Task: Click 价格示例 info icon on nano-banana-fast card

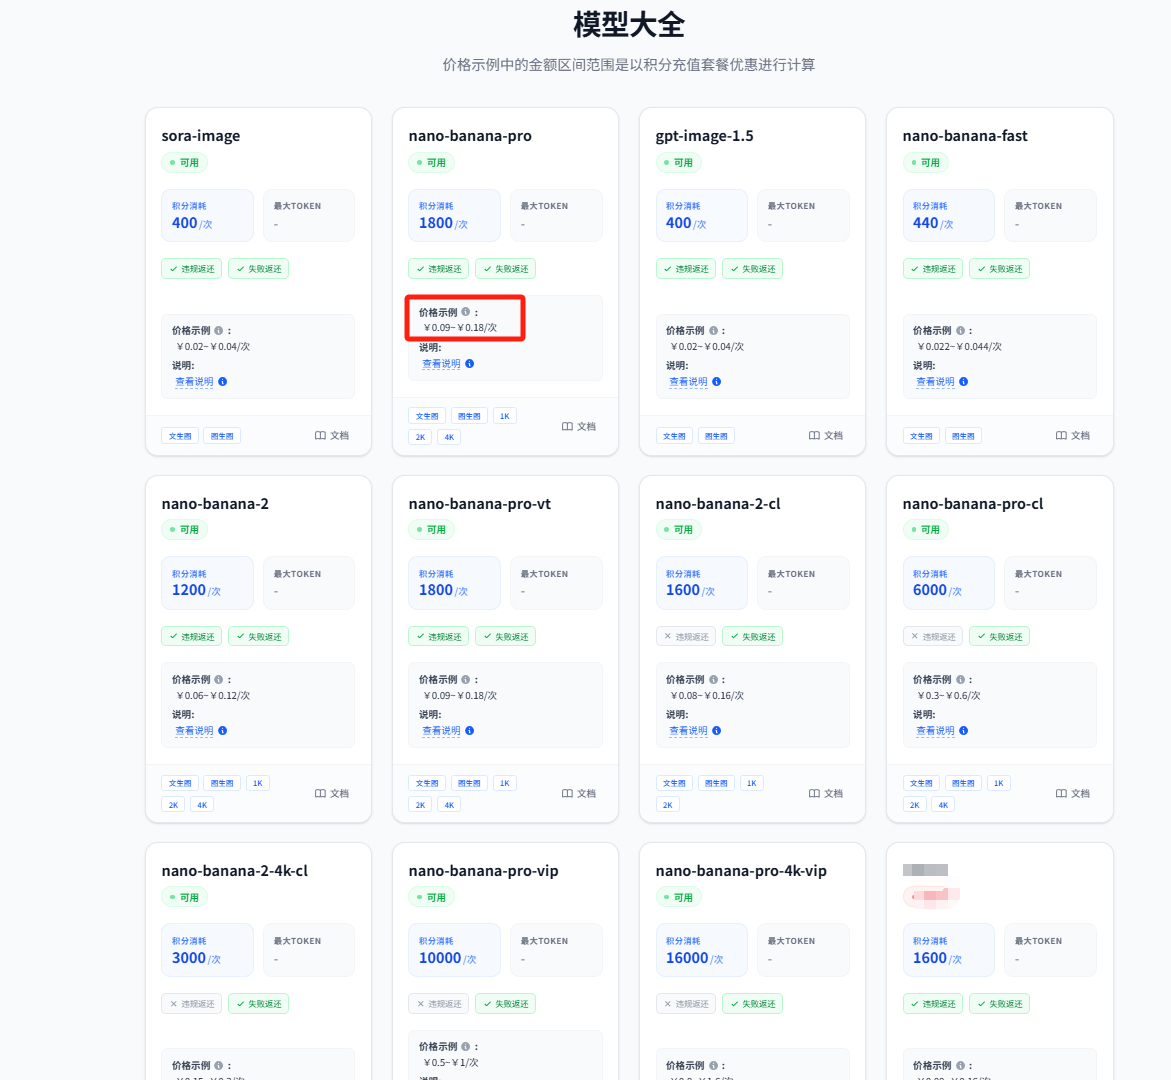Action: coord(959,330)
